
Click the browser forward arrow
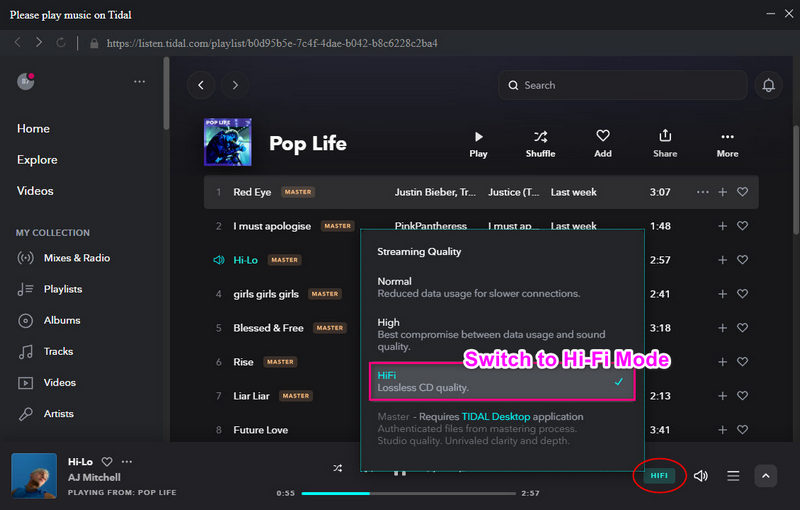pos(39,42)
